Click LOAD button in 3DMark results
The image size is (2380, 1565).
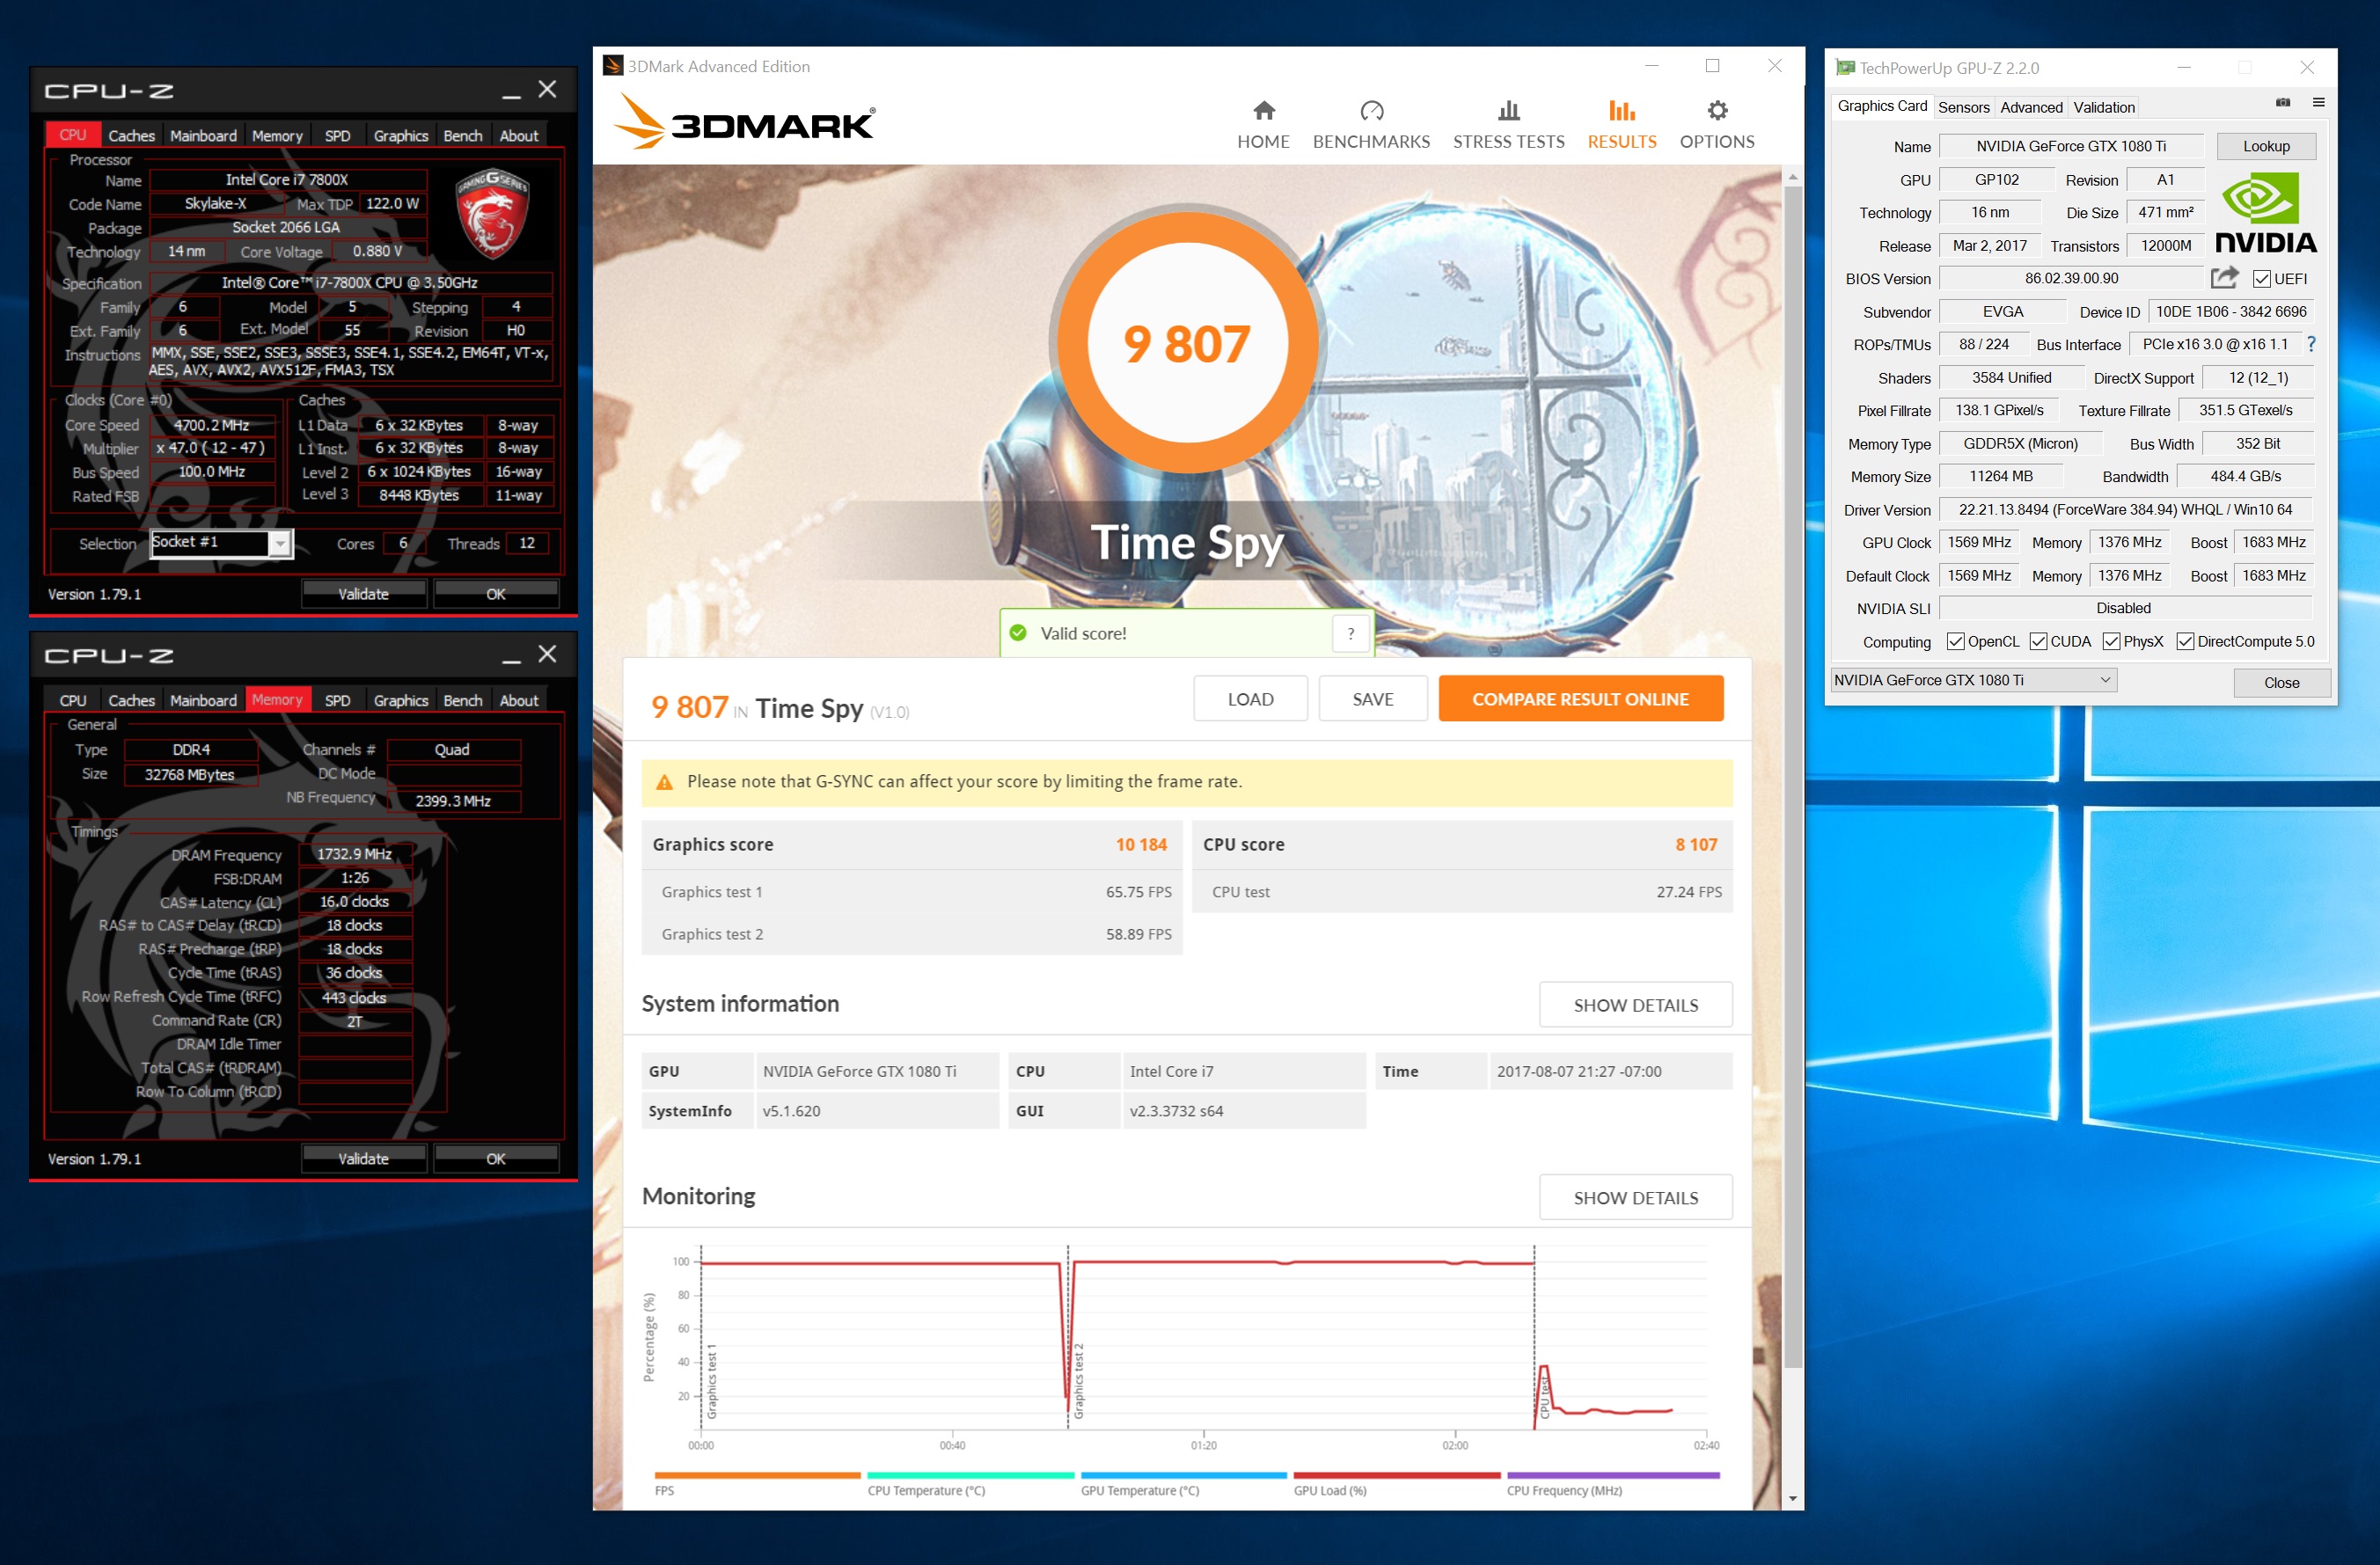pyautogui.click(x=1250, y=699)
